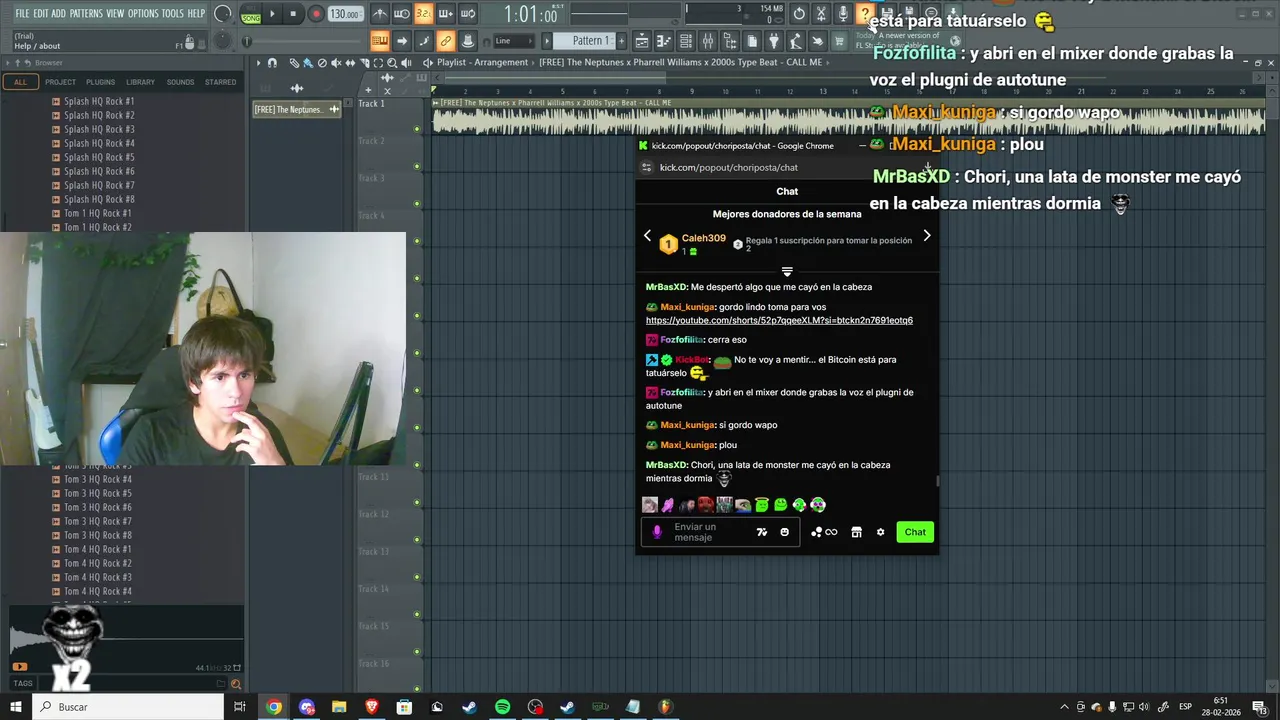This screenshot has height=720, width=1280.
Task: Toggle typing keyboard to piano icon
Action: [x=380, y=41]
